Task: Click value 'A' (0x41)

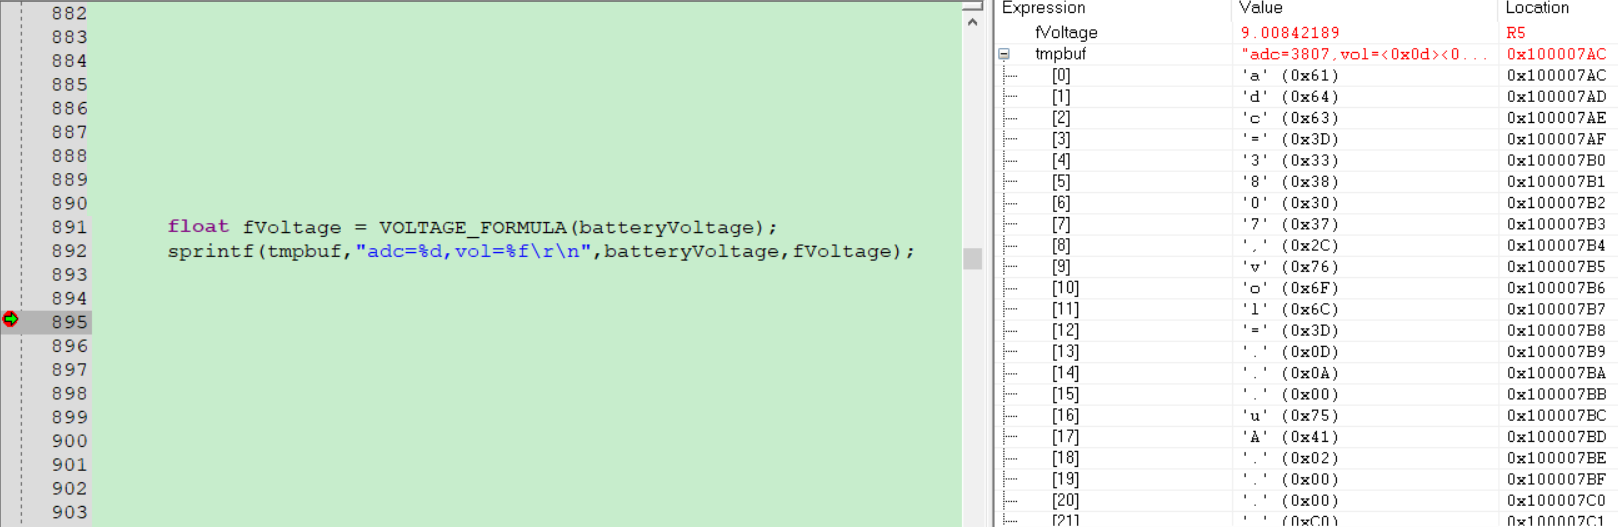Action: coord(1290,436)
